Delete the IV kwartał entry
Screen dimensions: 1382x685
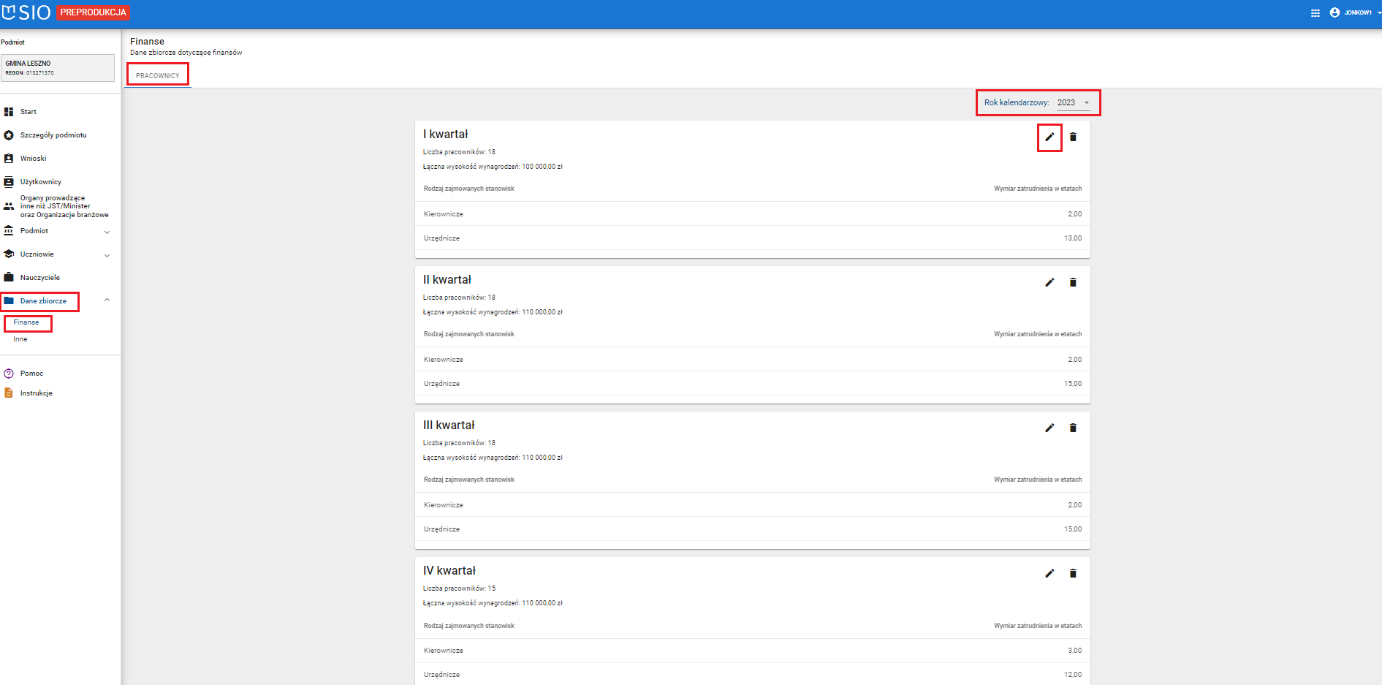tap(1073, 573)
